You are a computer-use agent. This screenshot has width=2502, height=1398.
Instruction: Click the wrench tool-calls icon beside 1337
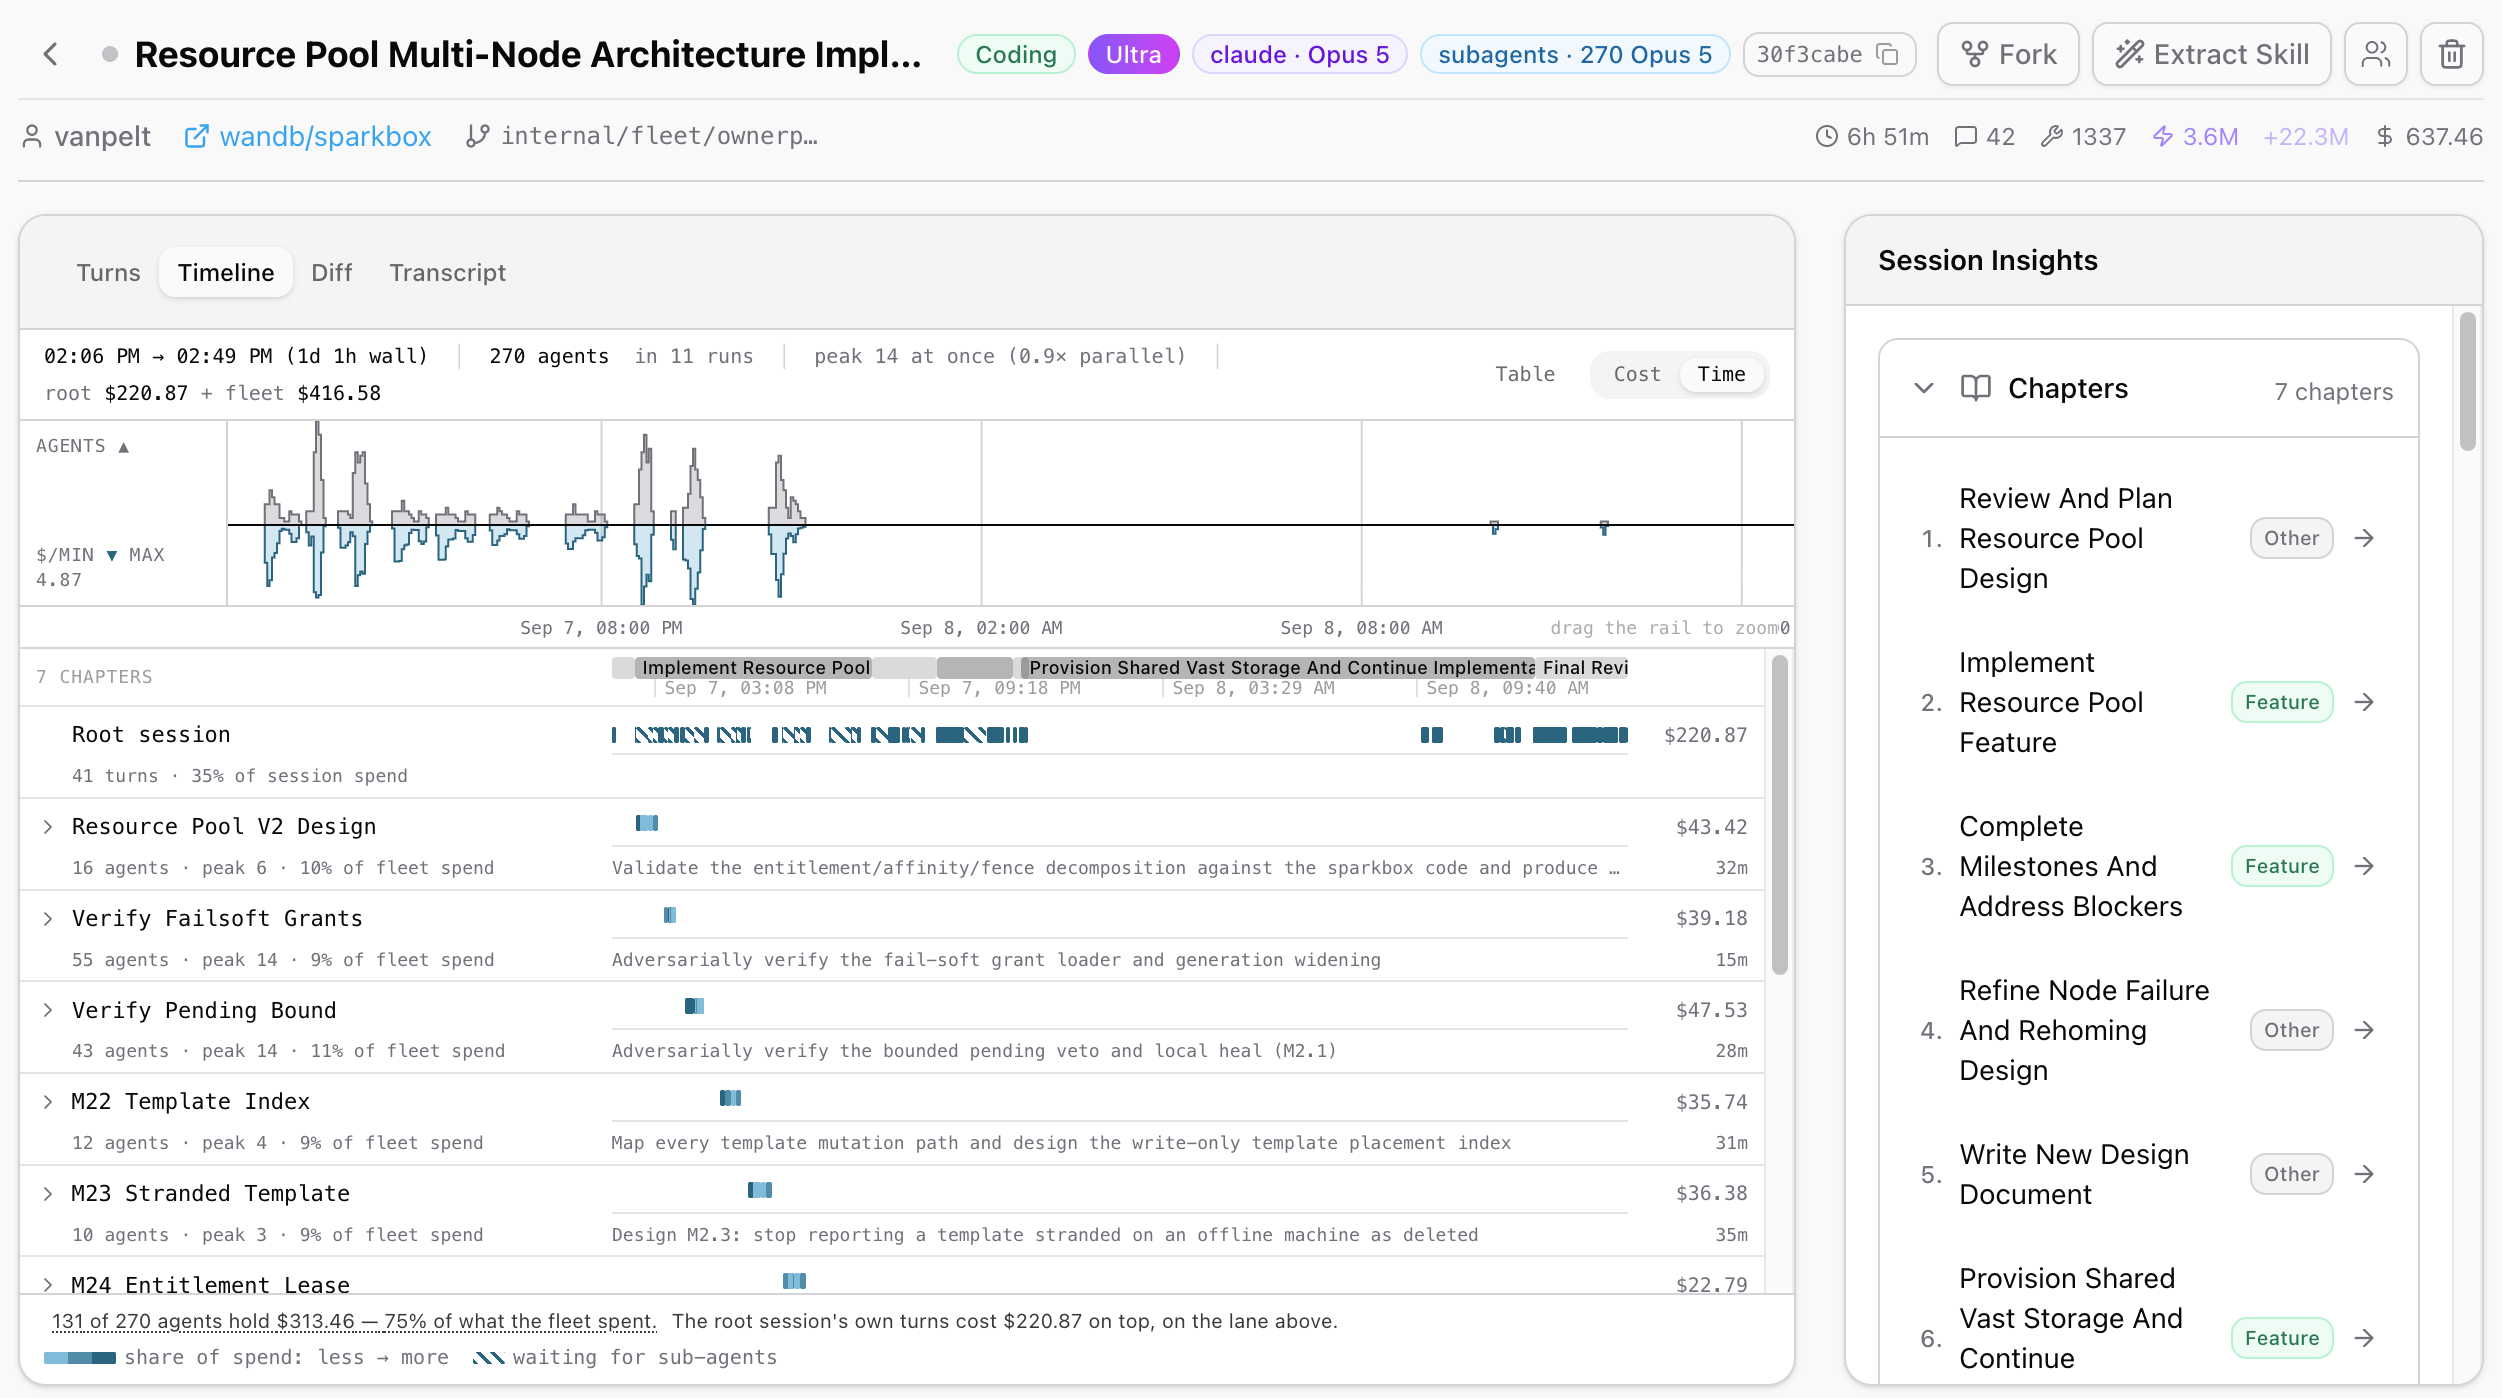tap(2051, 136)
